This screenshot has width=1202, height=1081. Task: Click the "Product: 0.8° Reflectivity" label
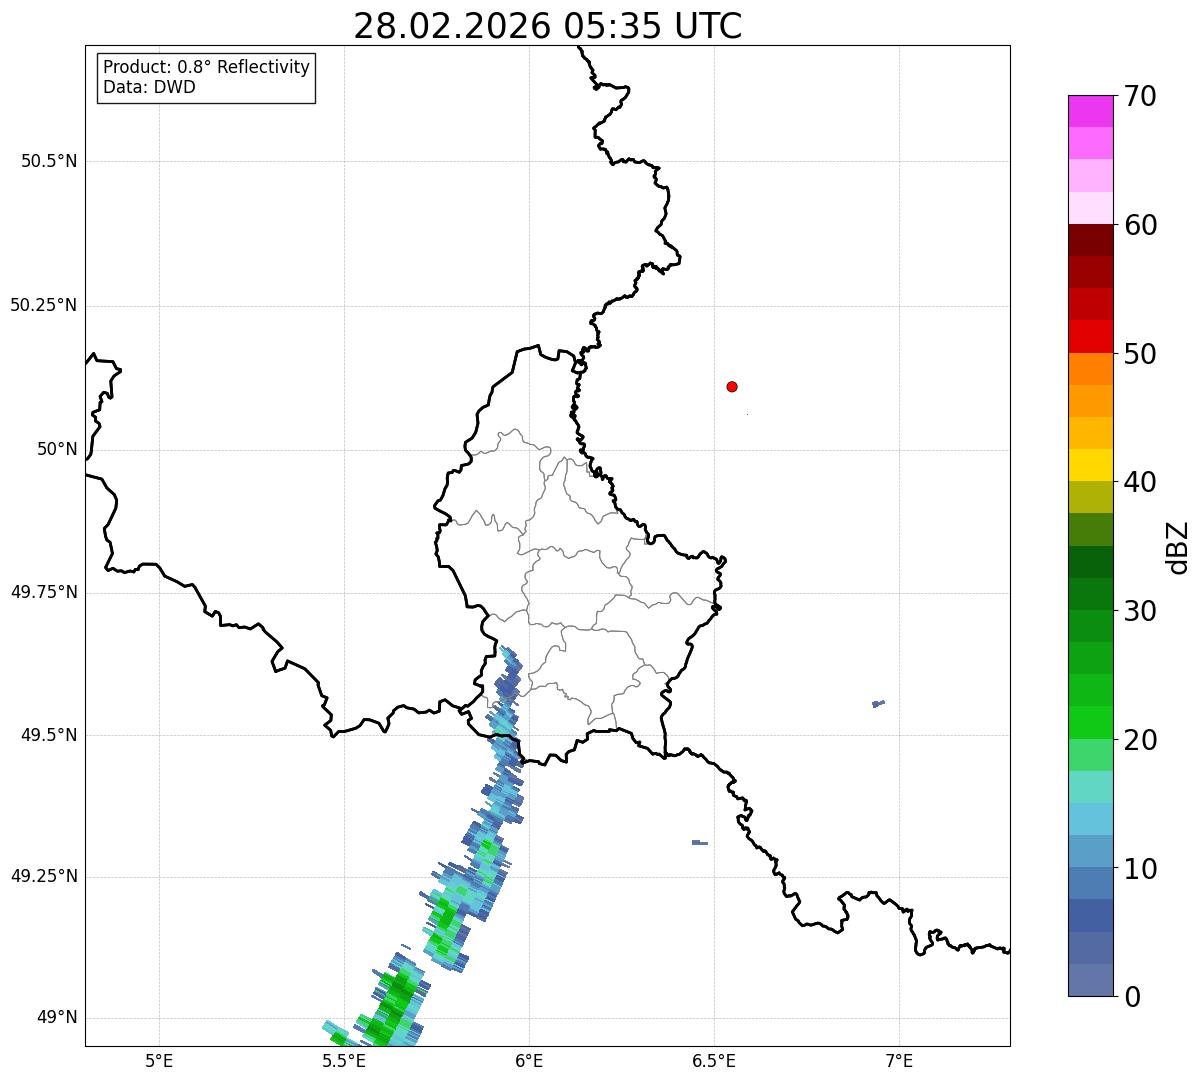(207, 67)
